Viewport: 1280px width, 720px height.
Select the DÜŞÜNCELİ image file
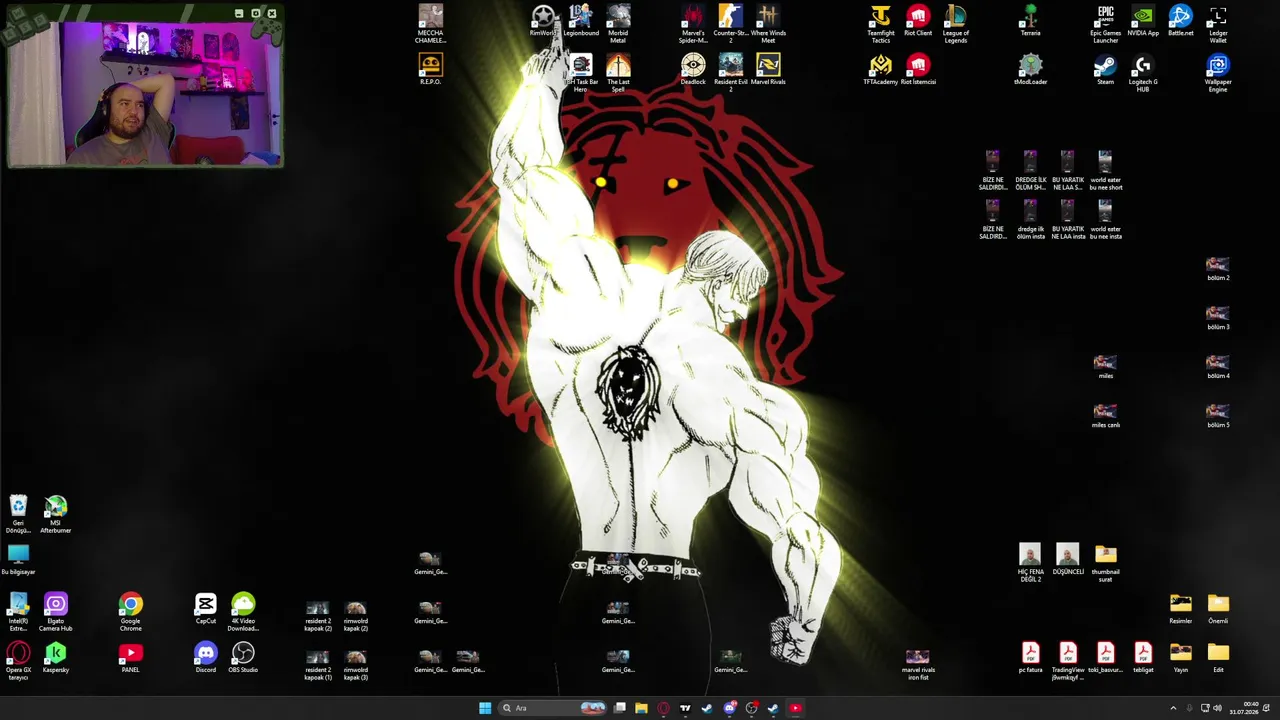[1068, 560]
